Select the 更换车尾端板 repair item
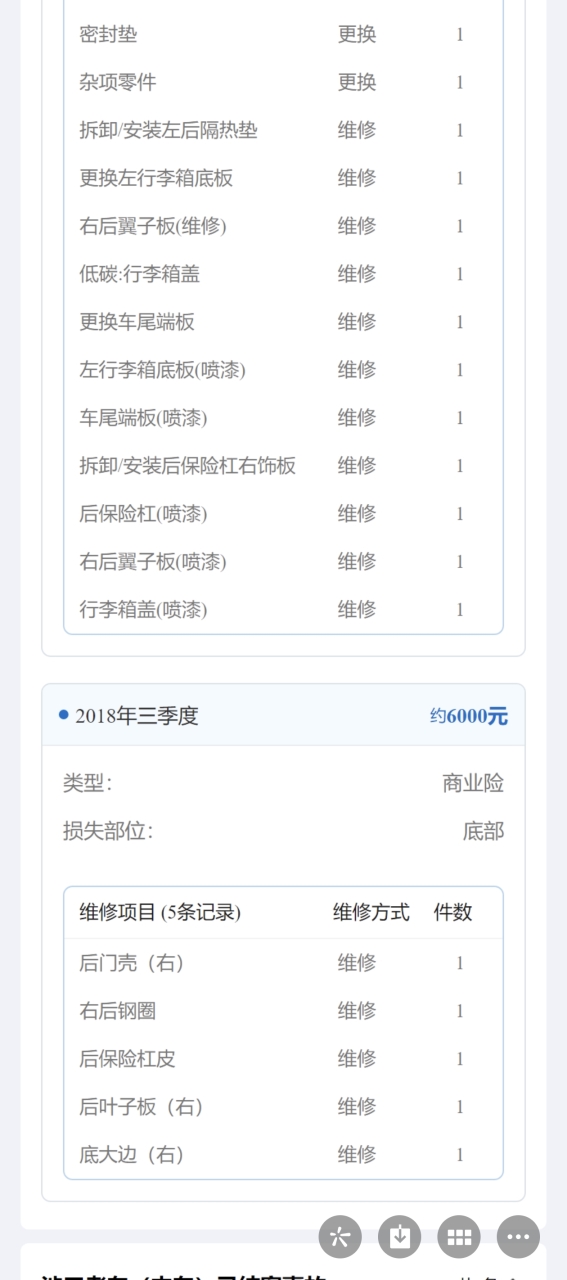 137,322
